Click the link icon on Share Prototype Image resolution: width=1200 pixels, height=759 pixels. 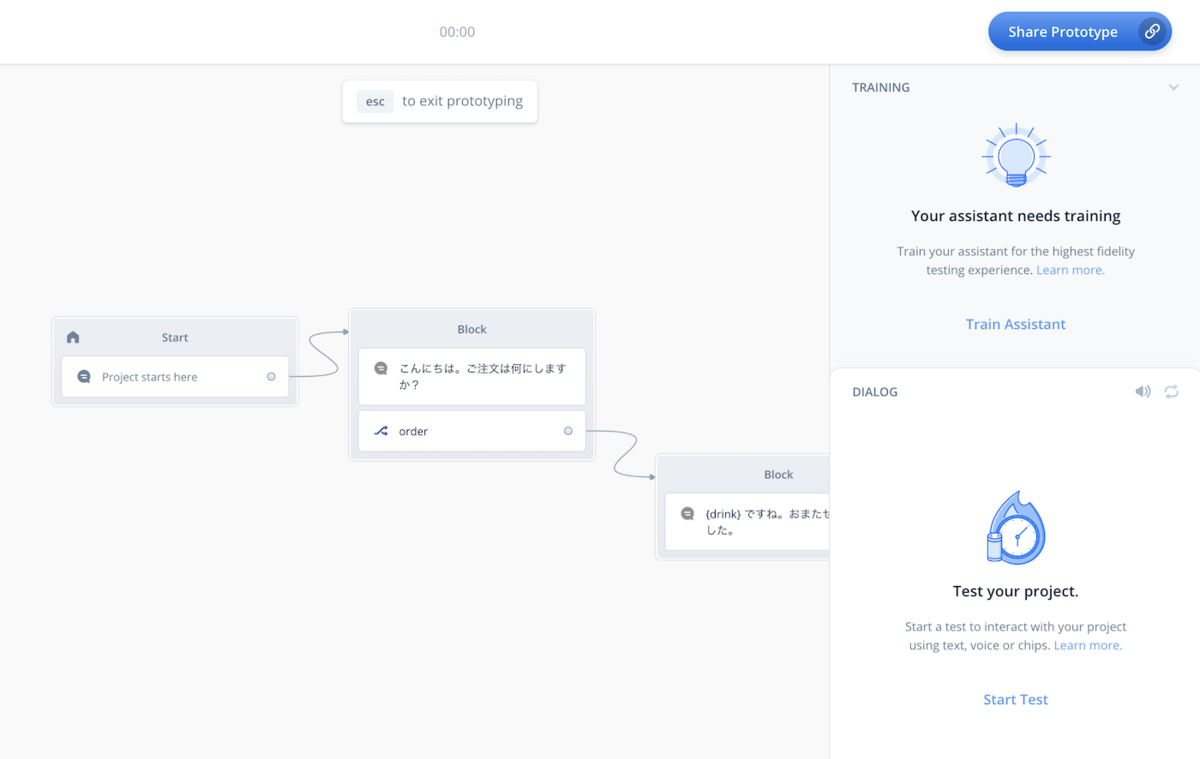1152,32
